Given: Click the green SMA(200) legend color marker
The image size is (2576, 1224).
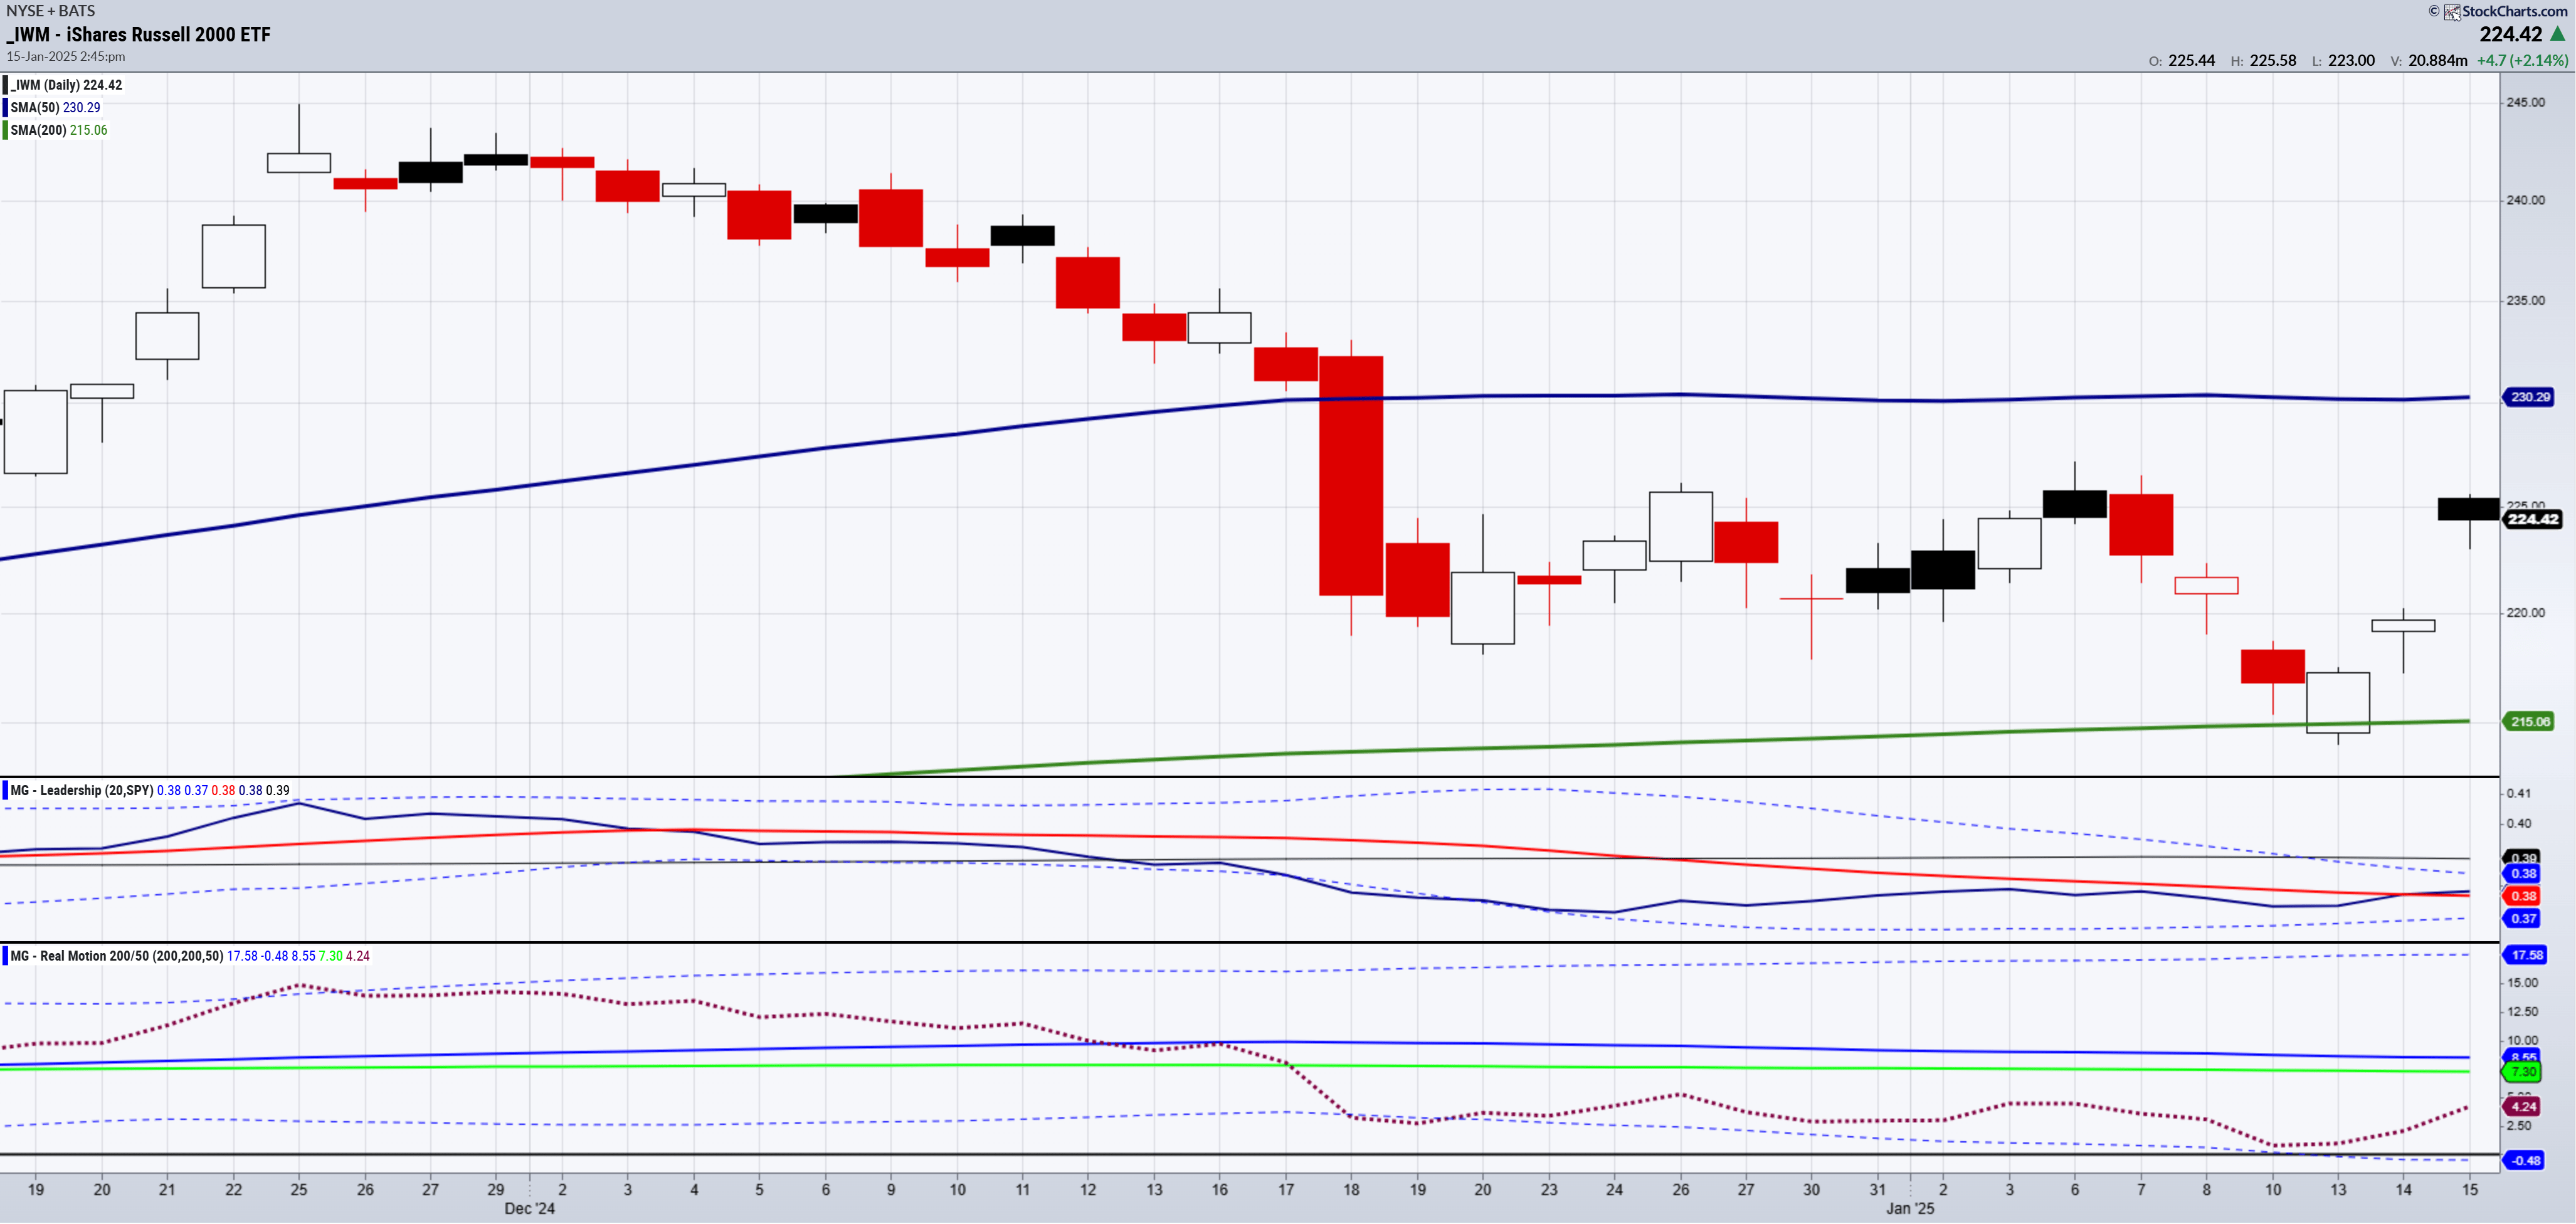Looking at the screenshot, I should click(5, 130).
